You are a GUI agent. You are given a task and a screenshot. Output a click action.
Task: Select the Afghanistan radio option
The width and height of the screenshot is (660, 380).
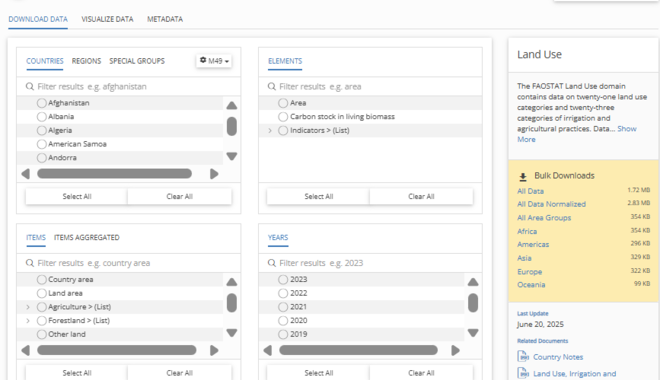click(41, 103)
